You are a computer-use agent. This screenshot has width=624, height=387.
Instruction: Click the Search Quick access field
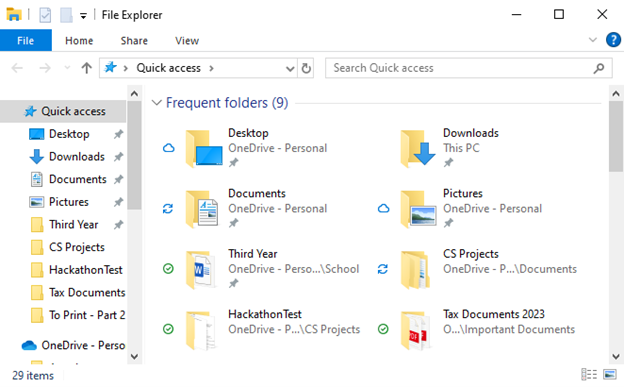click(x=468, y=68)
